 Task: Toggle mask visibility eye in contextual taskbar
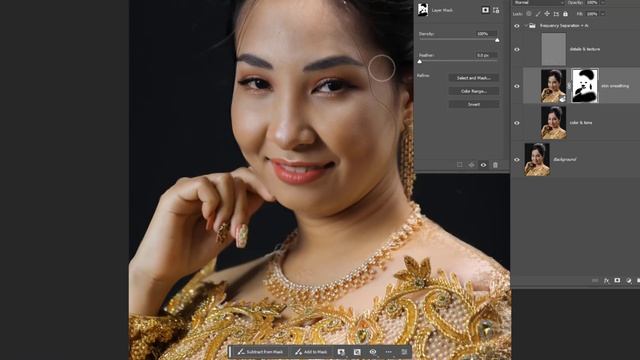[x=373, y=352]
